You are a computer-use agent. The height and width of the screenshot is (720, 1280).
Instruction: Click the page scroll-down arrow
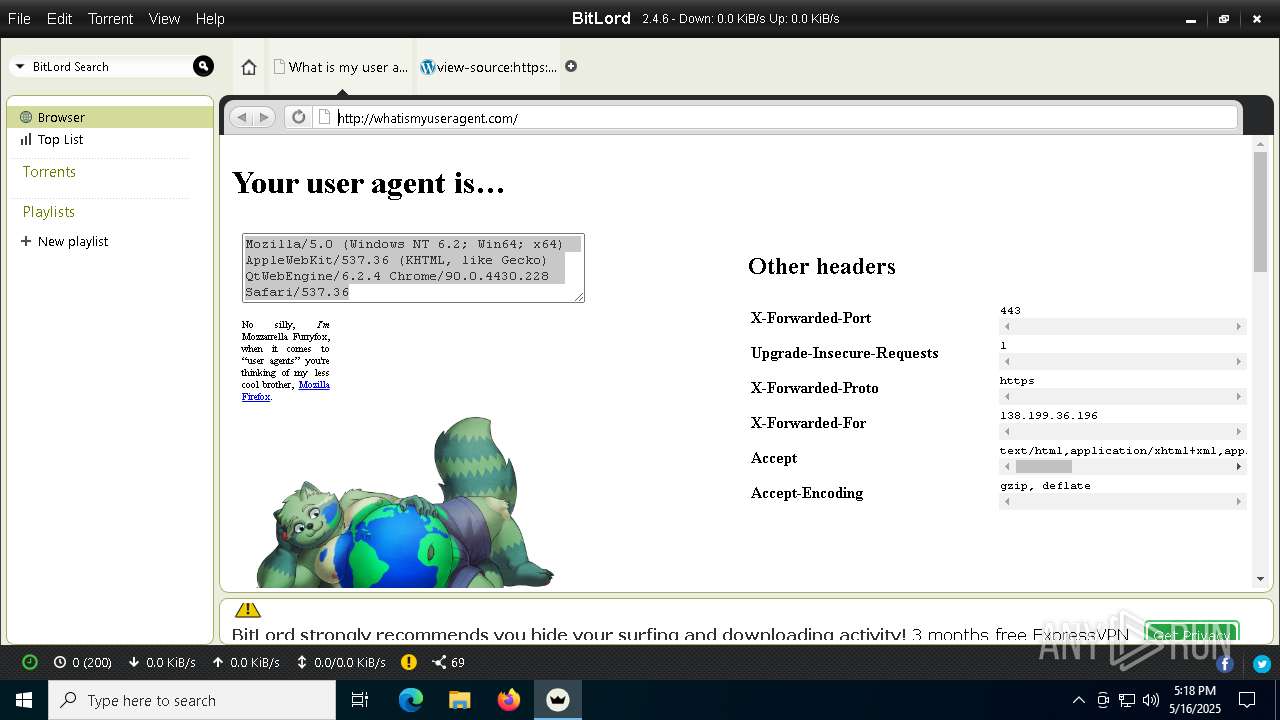(x=1260, y=579)
